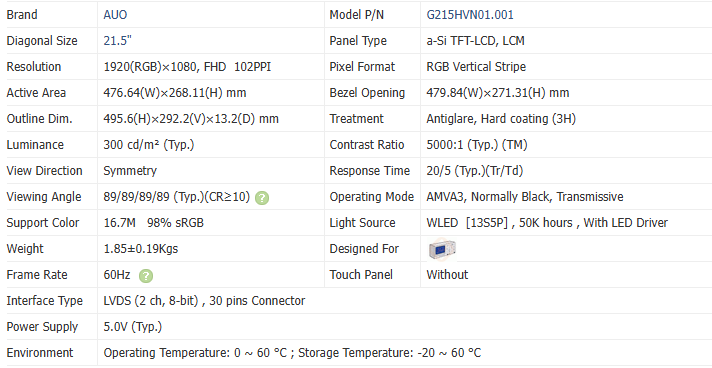Click the Touch Panel Without value
The image size is (712, 368).
447,274
